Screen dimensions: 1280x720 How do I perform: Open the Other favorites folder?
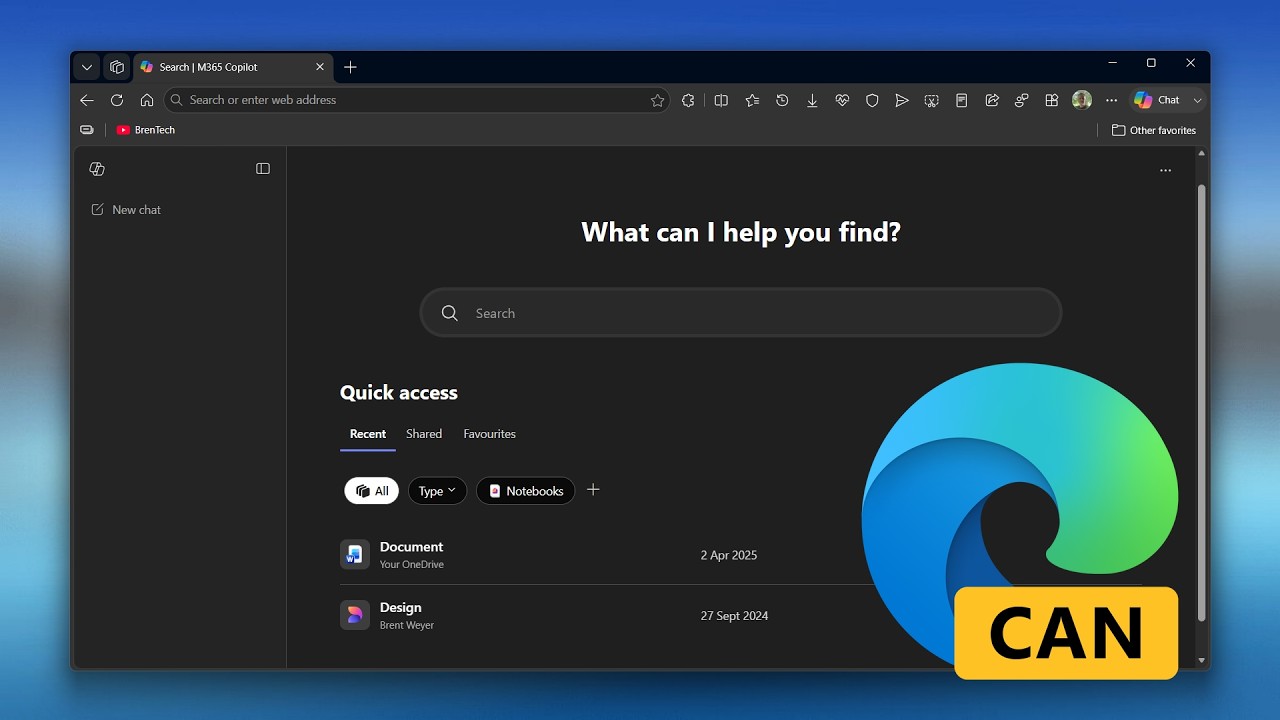coord(1154,130)
